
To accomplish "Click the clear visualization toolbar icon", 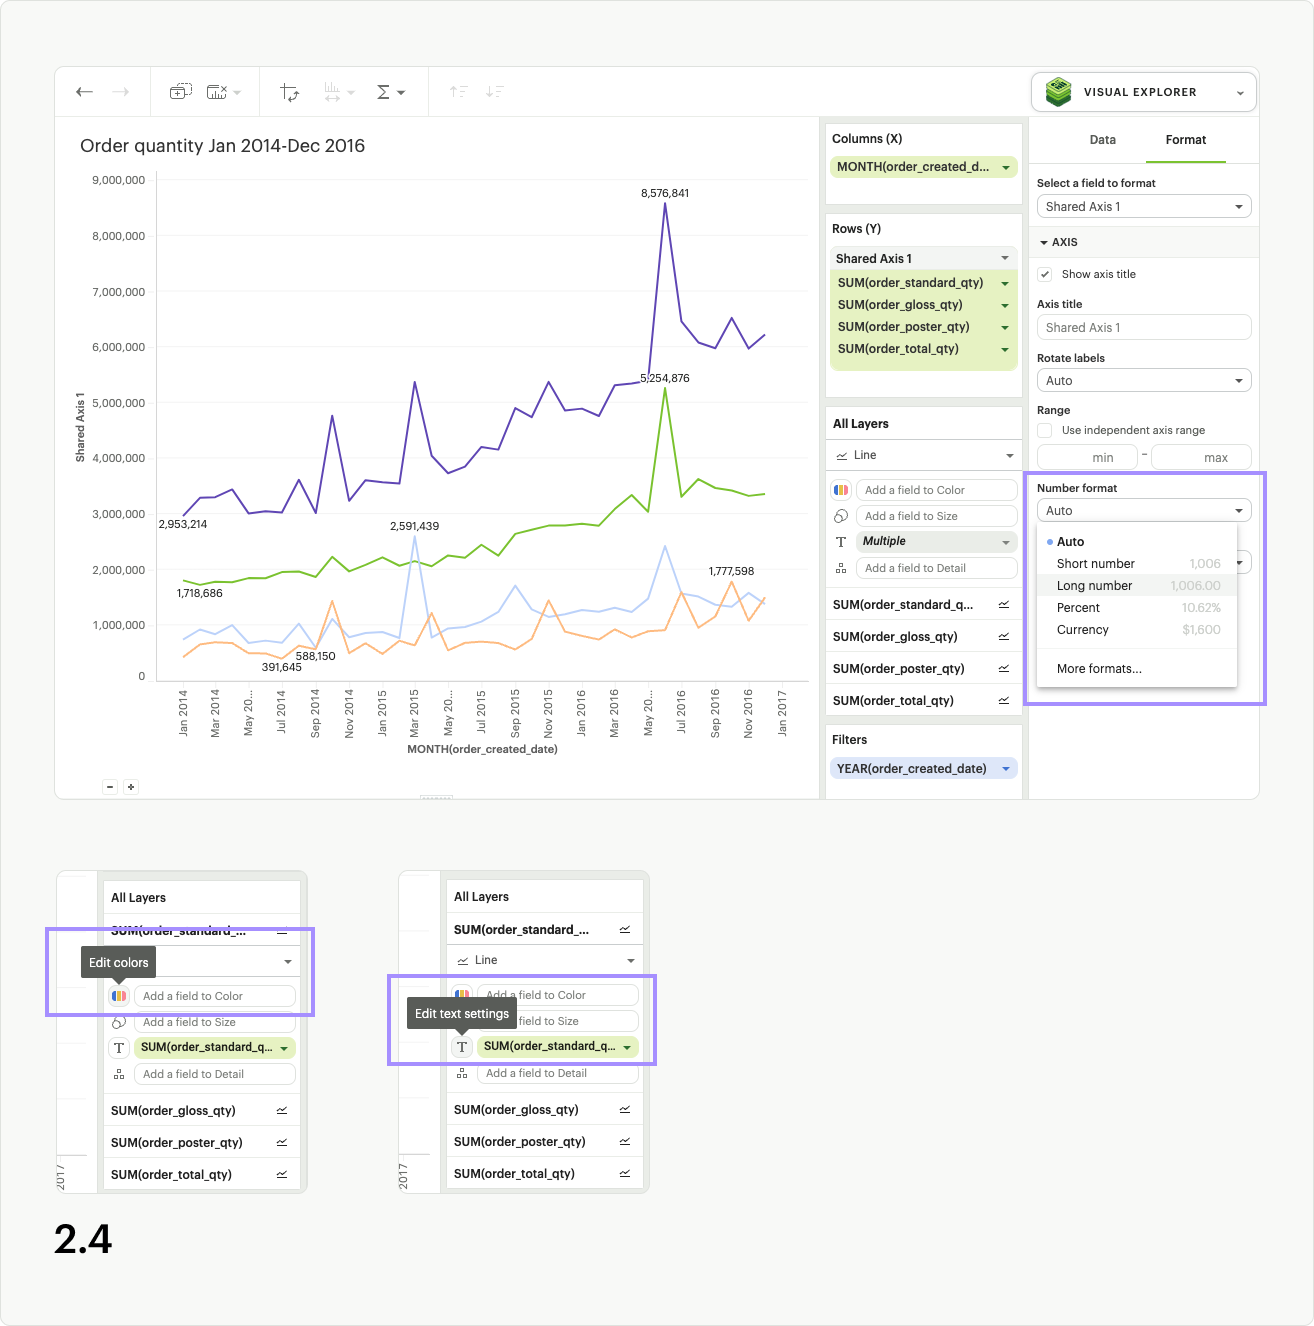I will point(218,91).
